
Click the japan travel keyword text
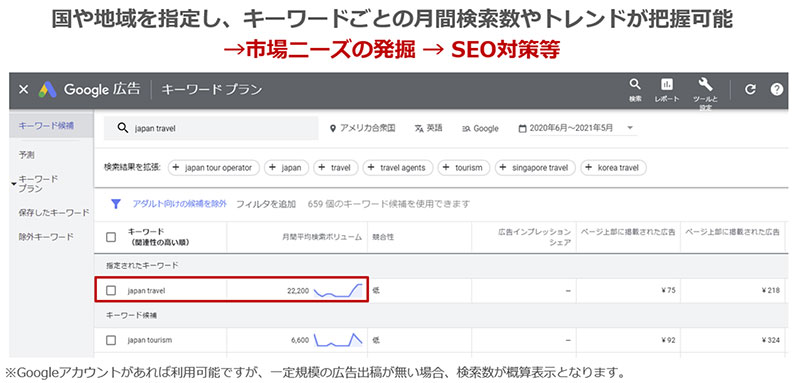click(x=146, y=291)
